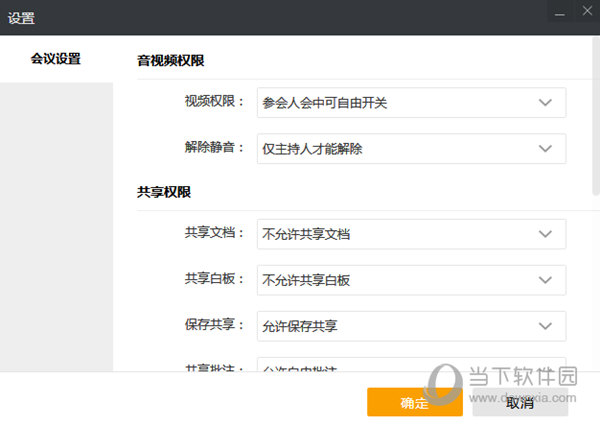The image size is (600, 426).
Task: Click the 设置 window title text
Action: click(21, 18)
